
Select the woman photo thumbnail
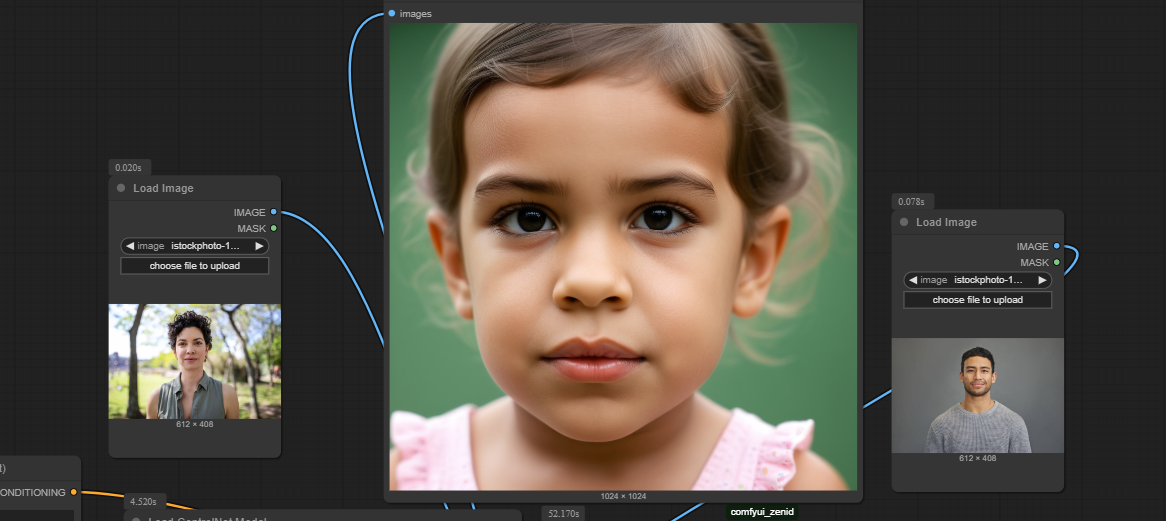(195, 361)
